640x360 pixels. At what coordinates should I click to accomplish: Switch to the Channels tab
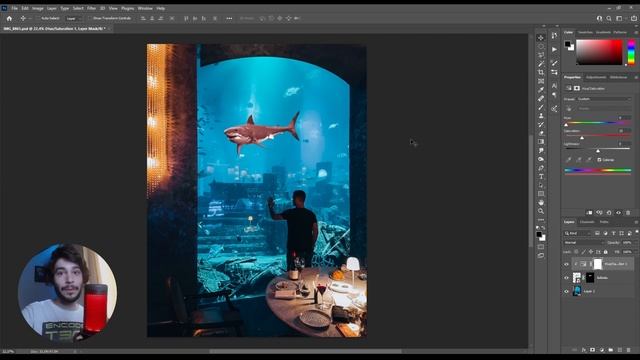pyautogui.click(x=587, y=222)
